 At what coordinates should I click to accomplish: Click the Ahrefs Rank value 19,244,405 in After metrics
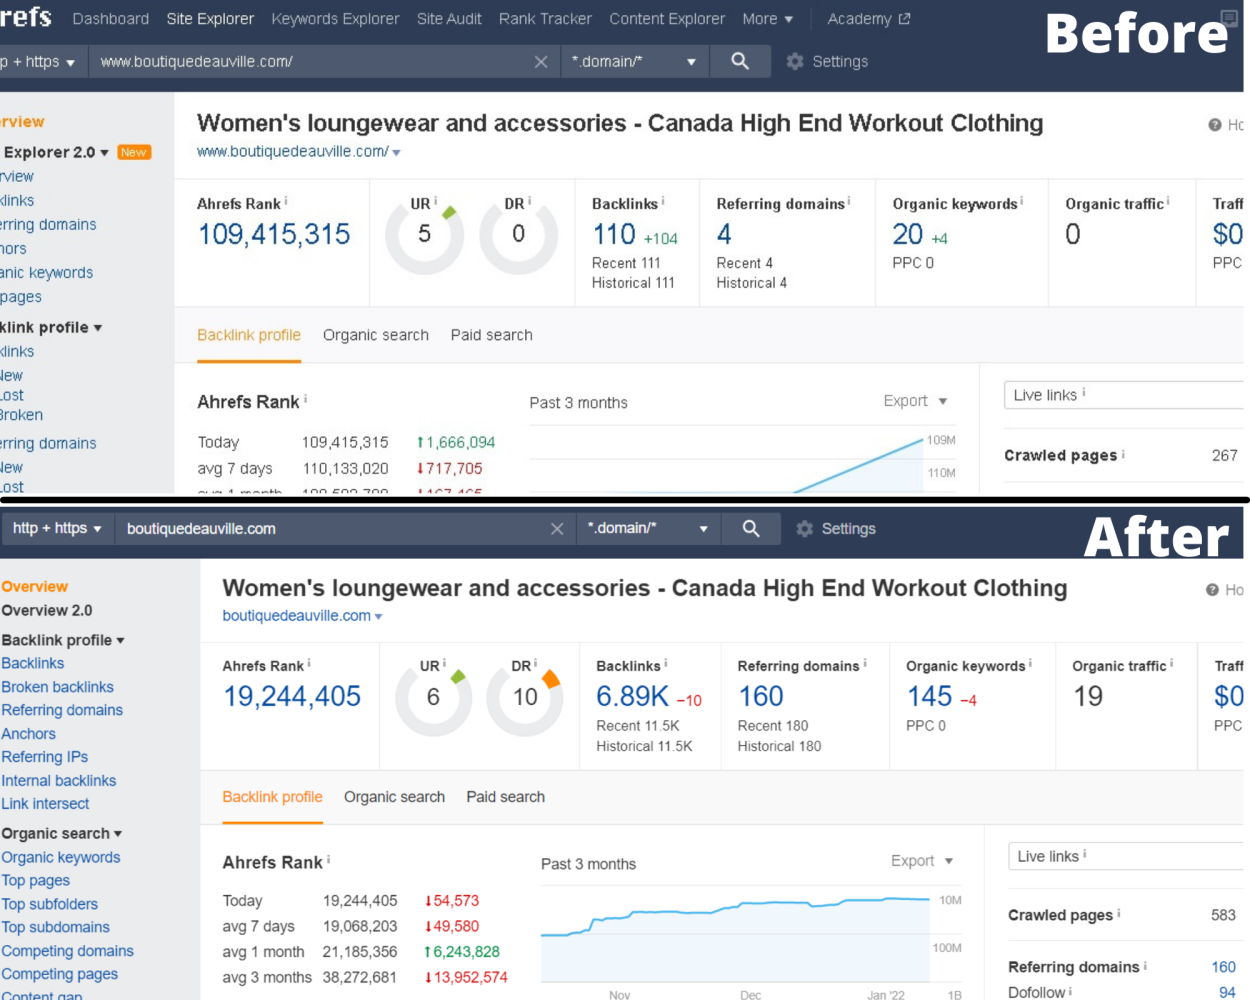pyautogui.click(x=292, y=696)
